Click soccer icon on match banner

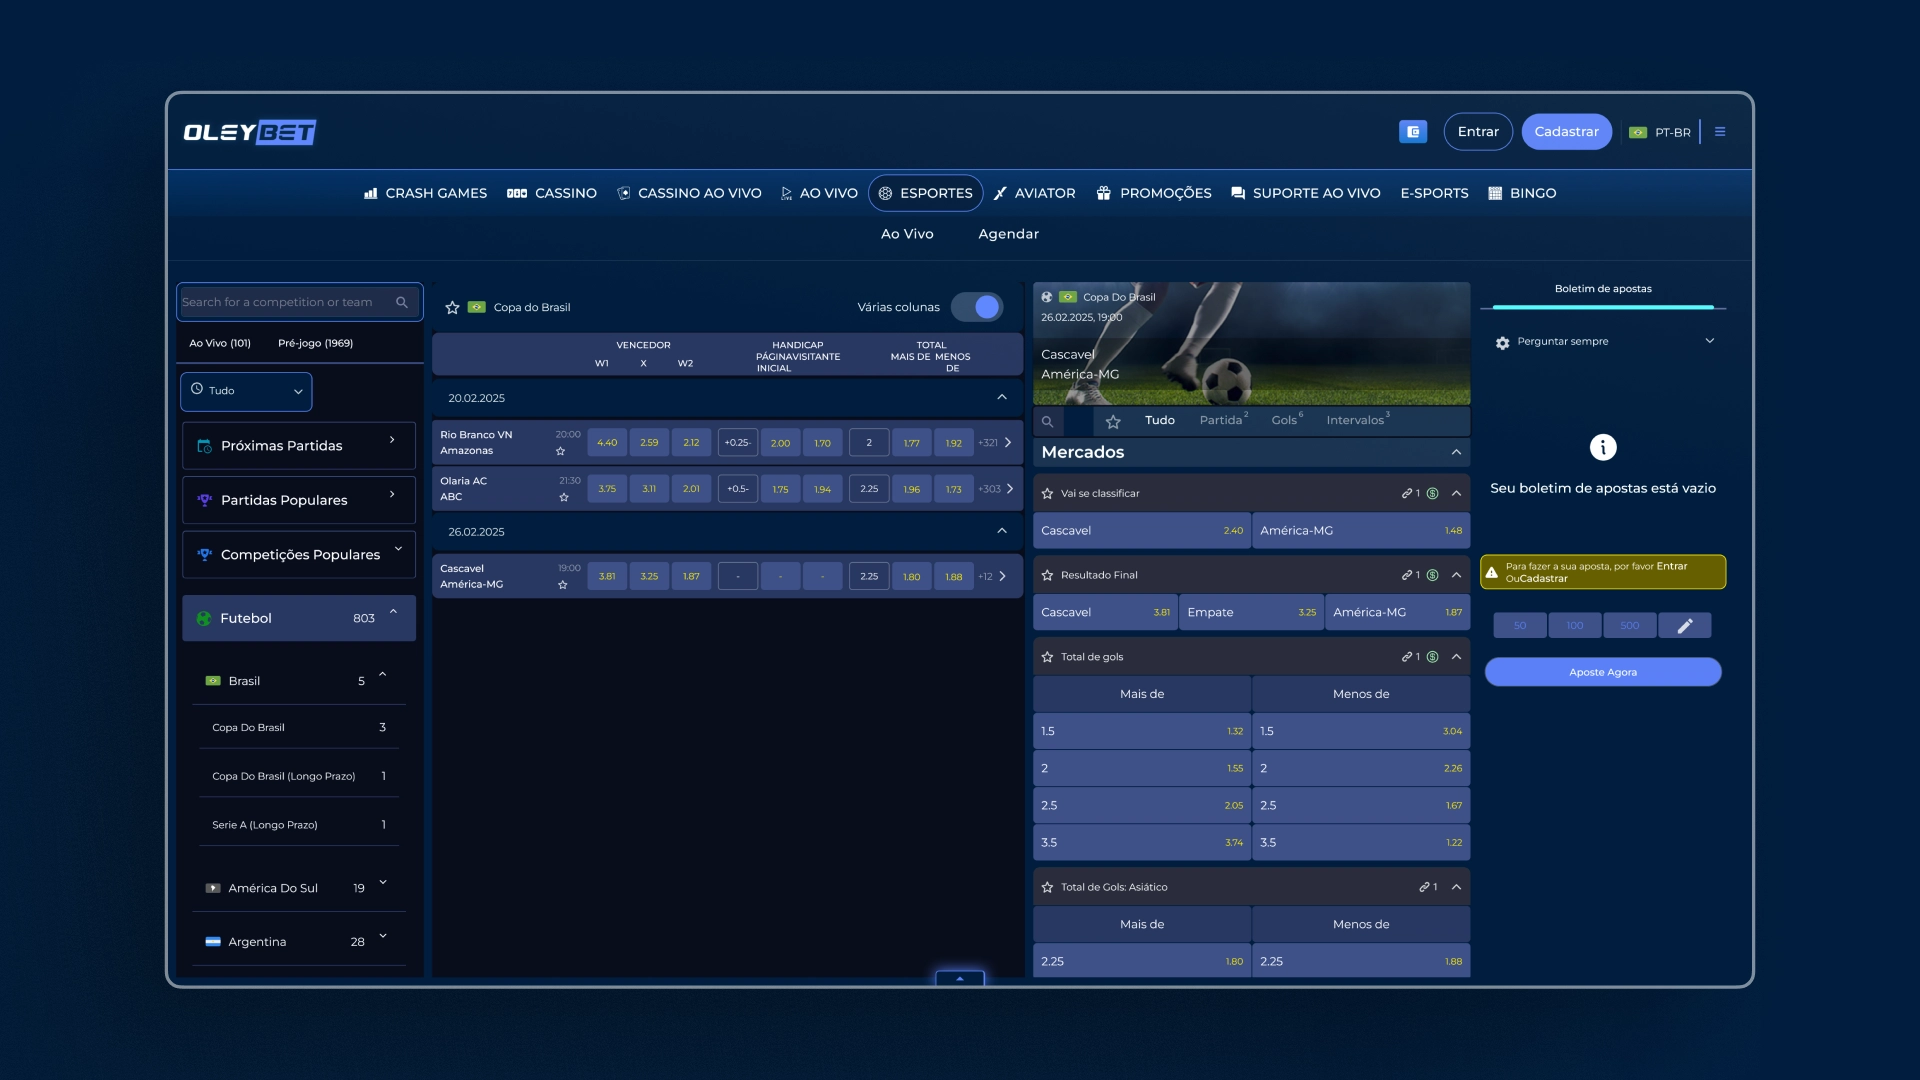pyautogui.click(x=1047, y=297)
